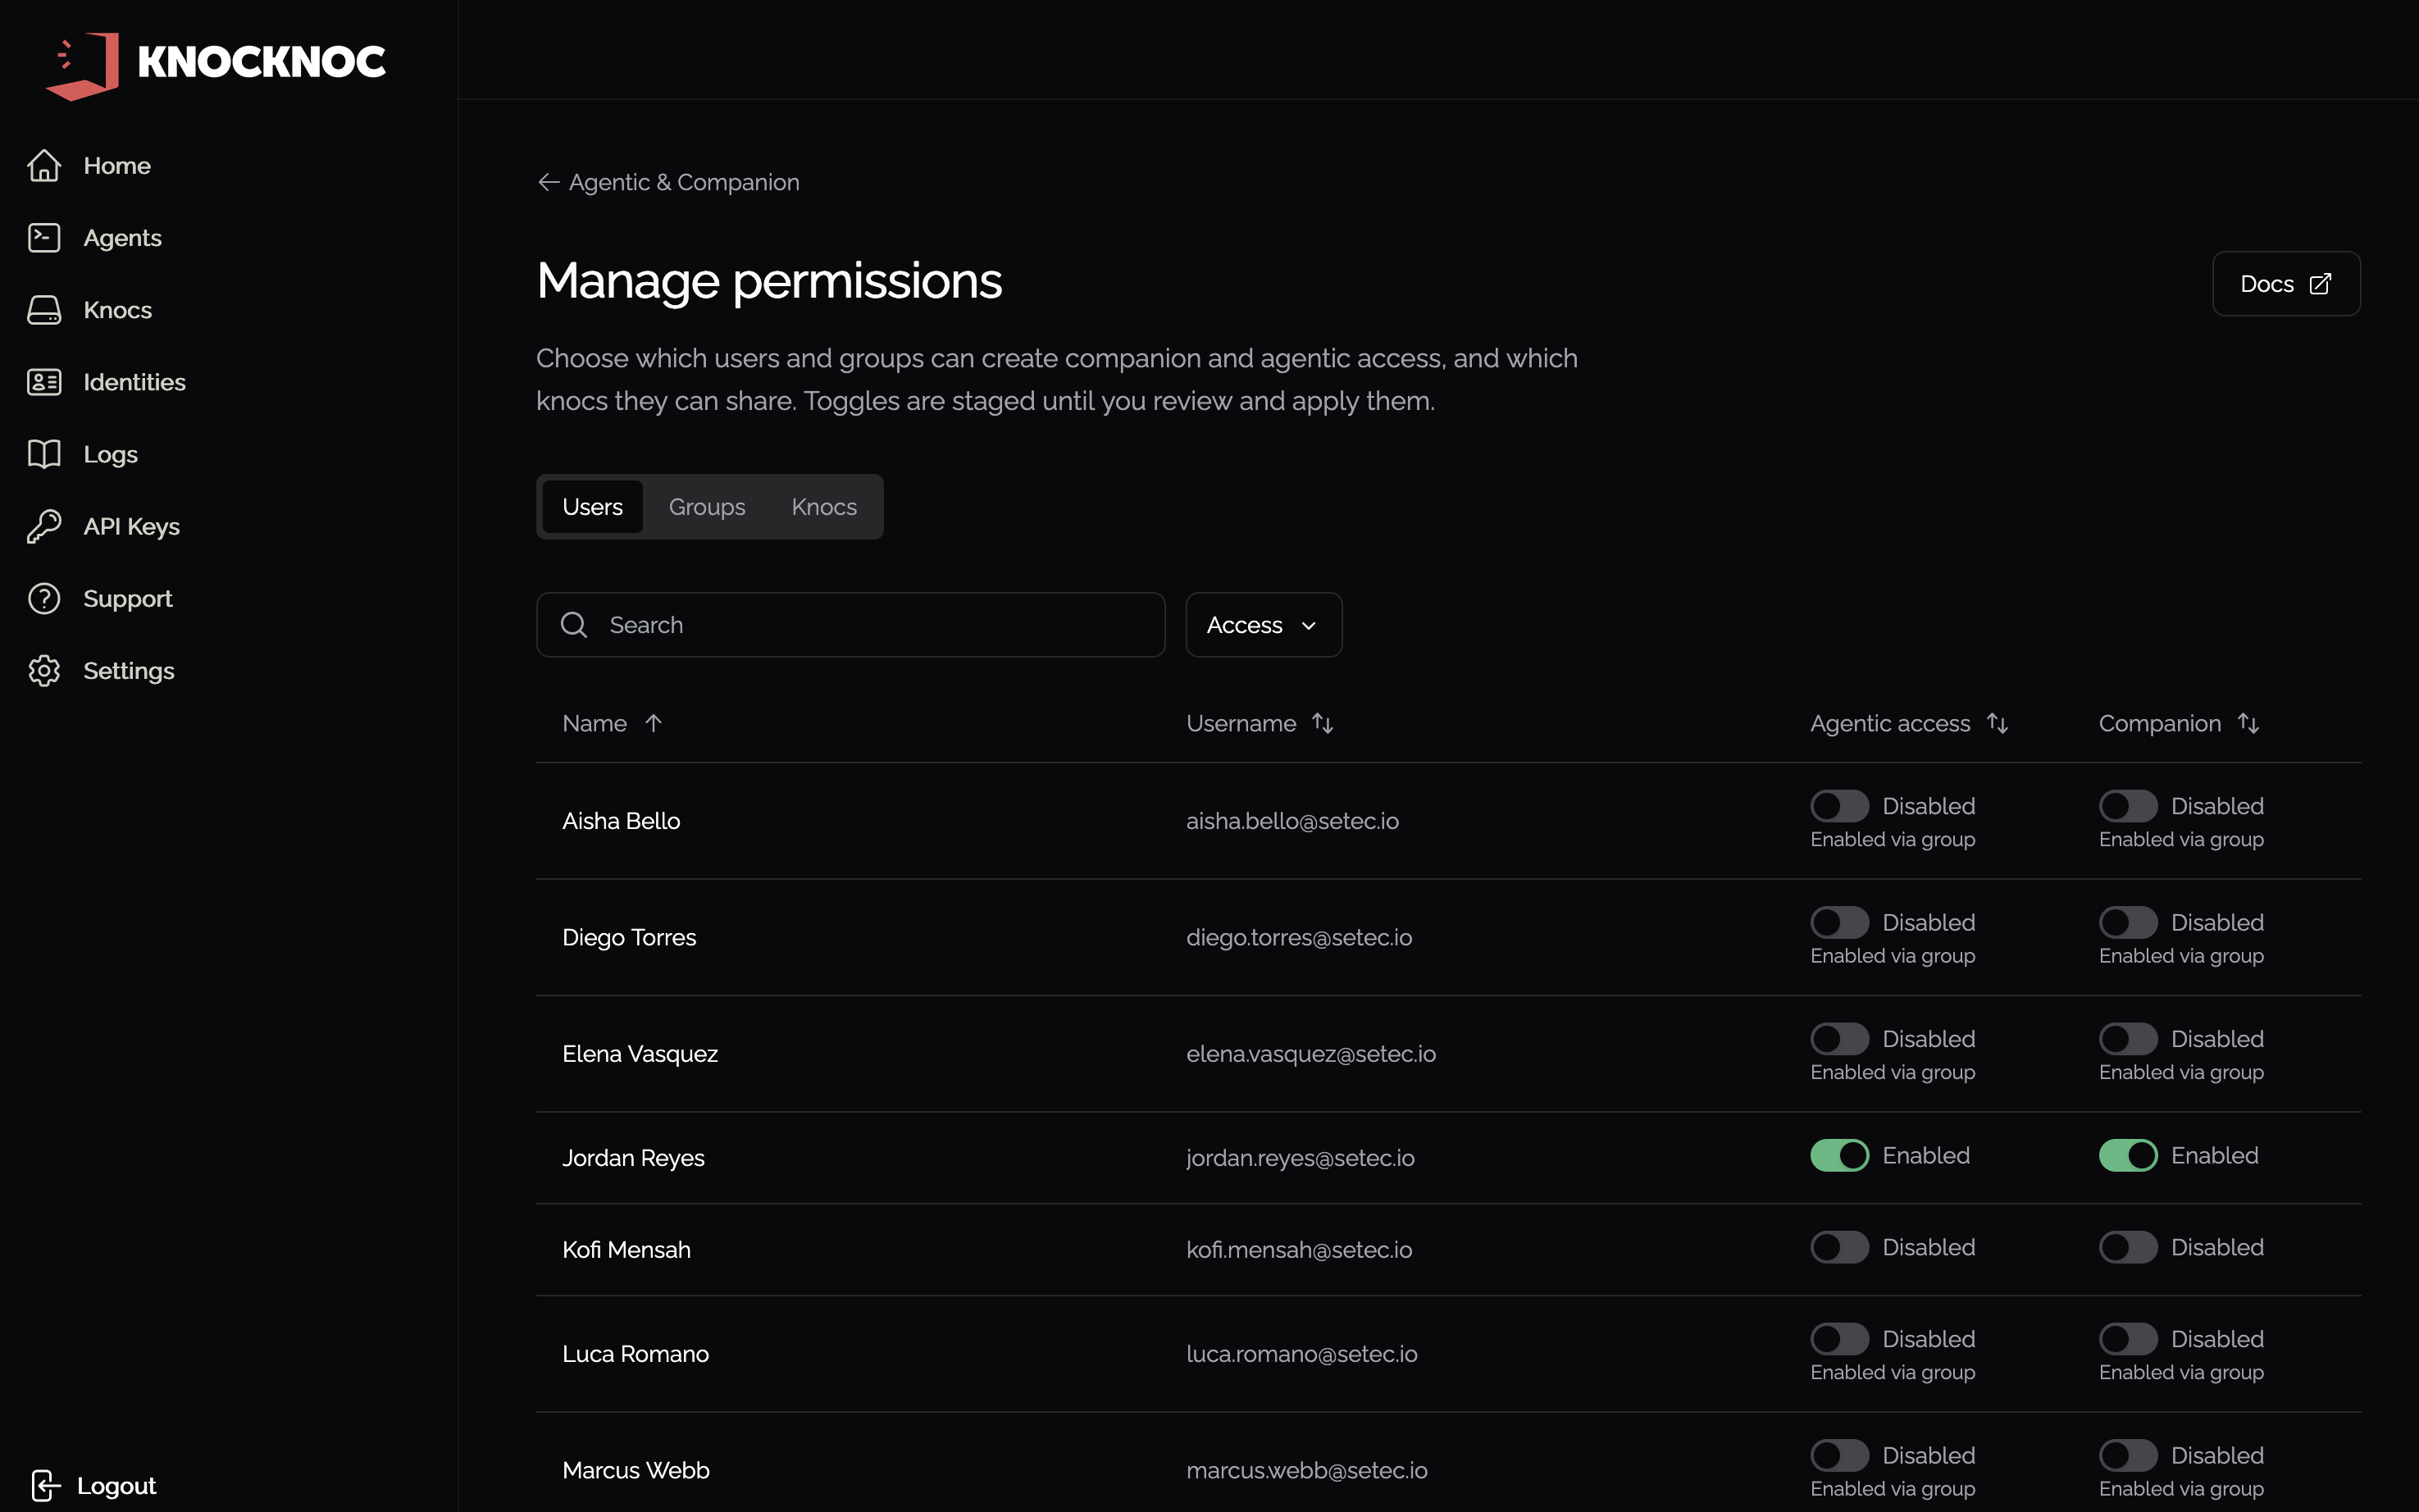Focus the Search input field
Screen dimensions: 2419x1512
850,624
